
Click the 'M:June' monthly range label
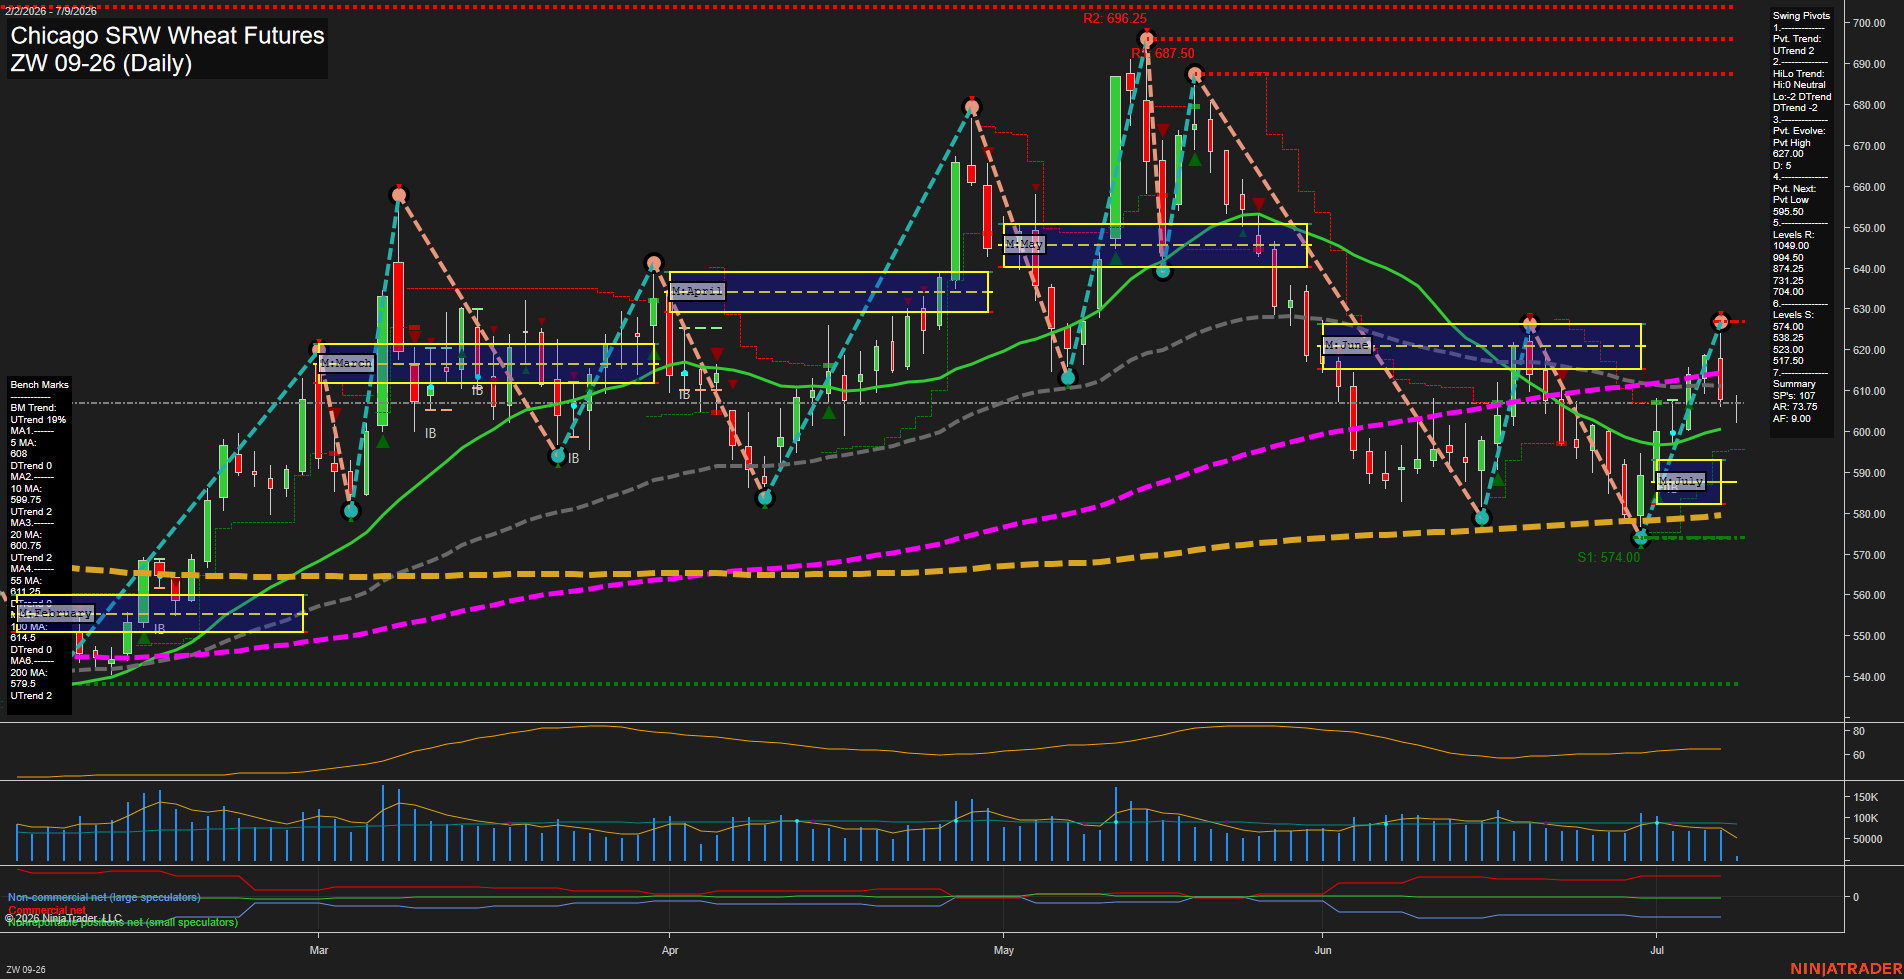click(1347, 345)
